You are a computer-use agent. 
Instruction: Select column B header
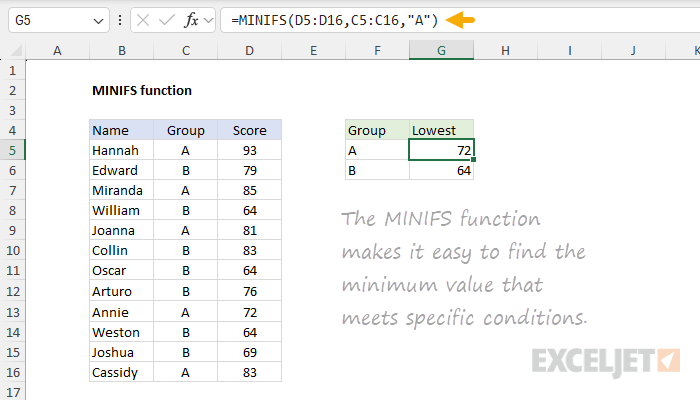(x=121, y=50)
